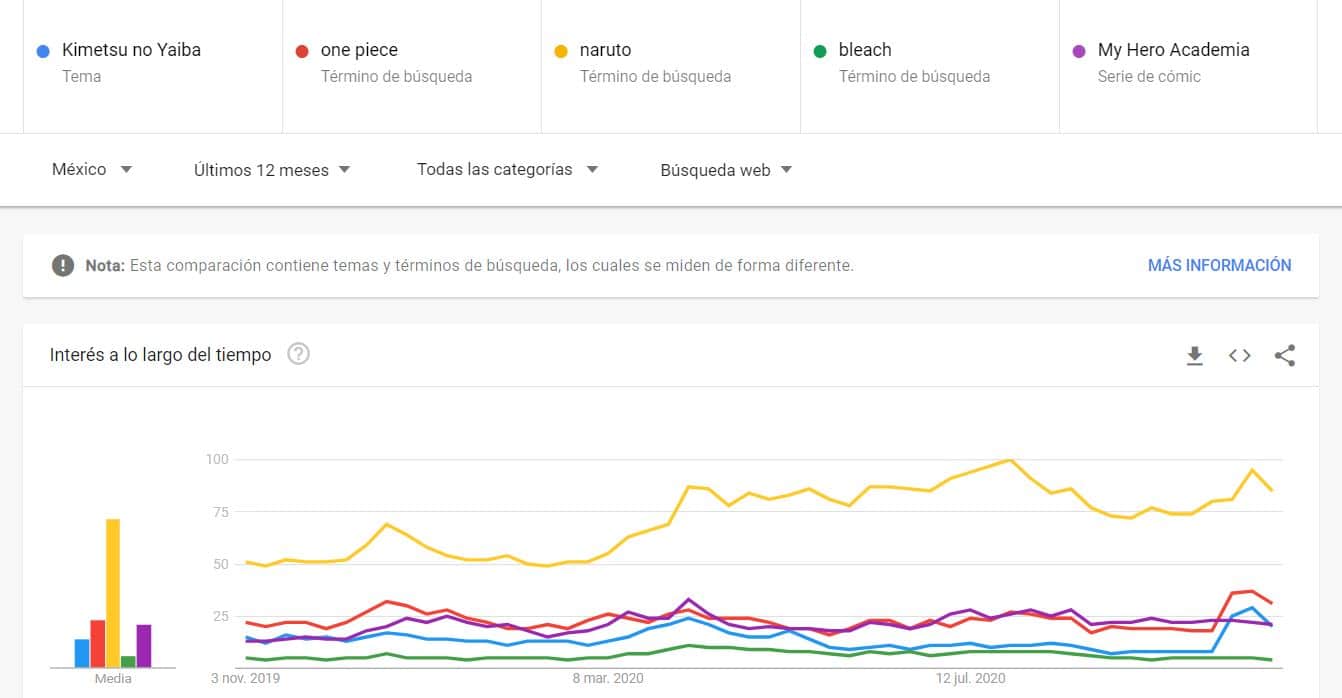Click the green dot beside bleach
1342x698 pixels.
click(819, 51)
